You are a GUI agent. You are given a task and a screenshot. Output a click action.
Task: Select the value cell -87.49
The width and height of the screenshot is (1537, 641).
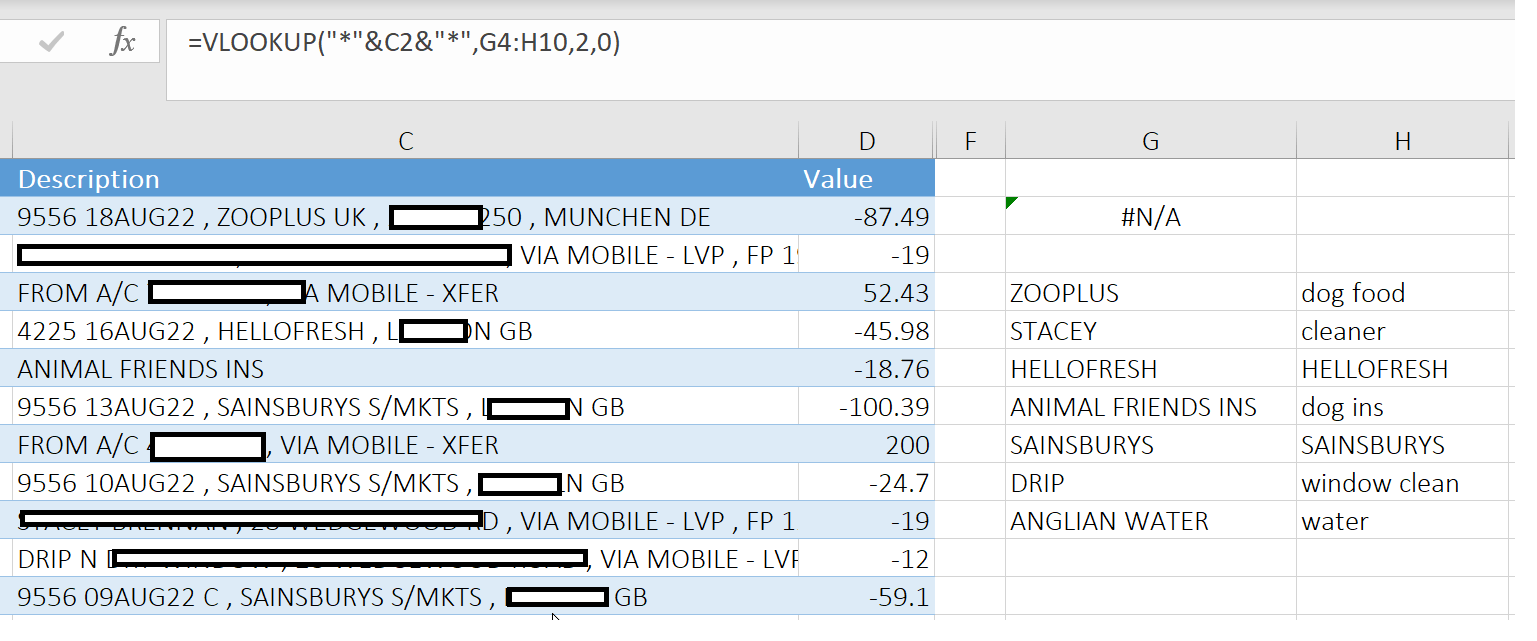[x=866, y=217]
